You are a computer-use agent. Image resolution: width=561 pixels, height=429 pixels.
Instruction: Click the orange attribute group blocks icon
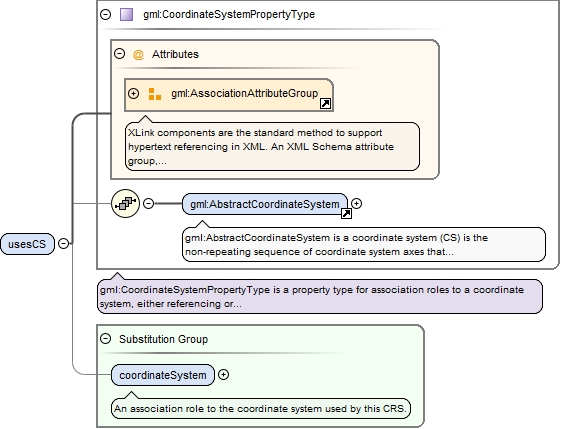pos(155,94)
